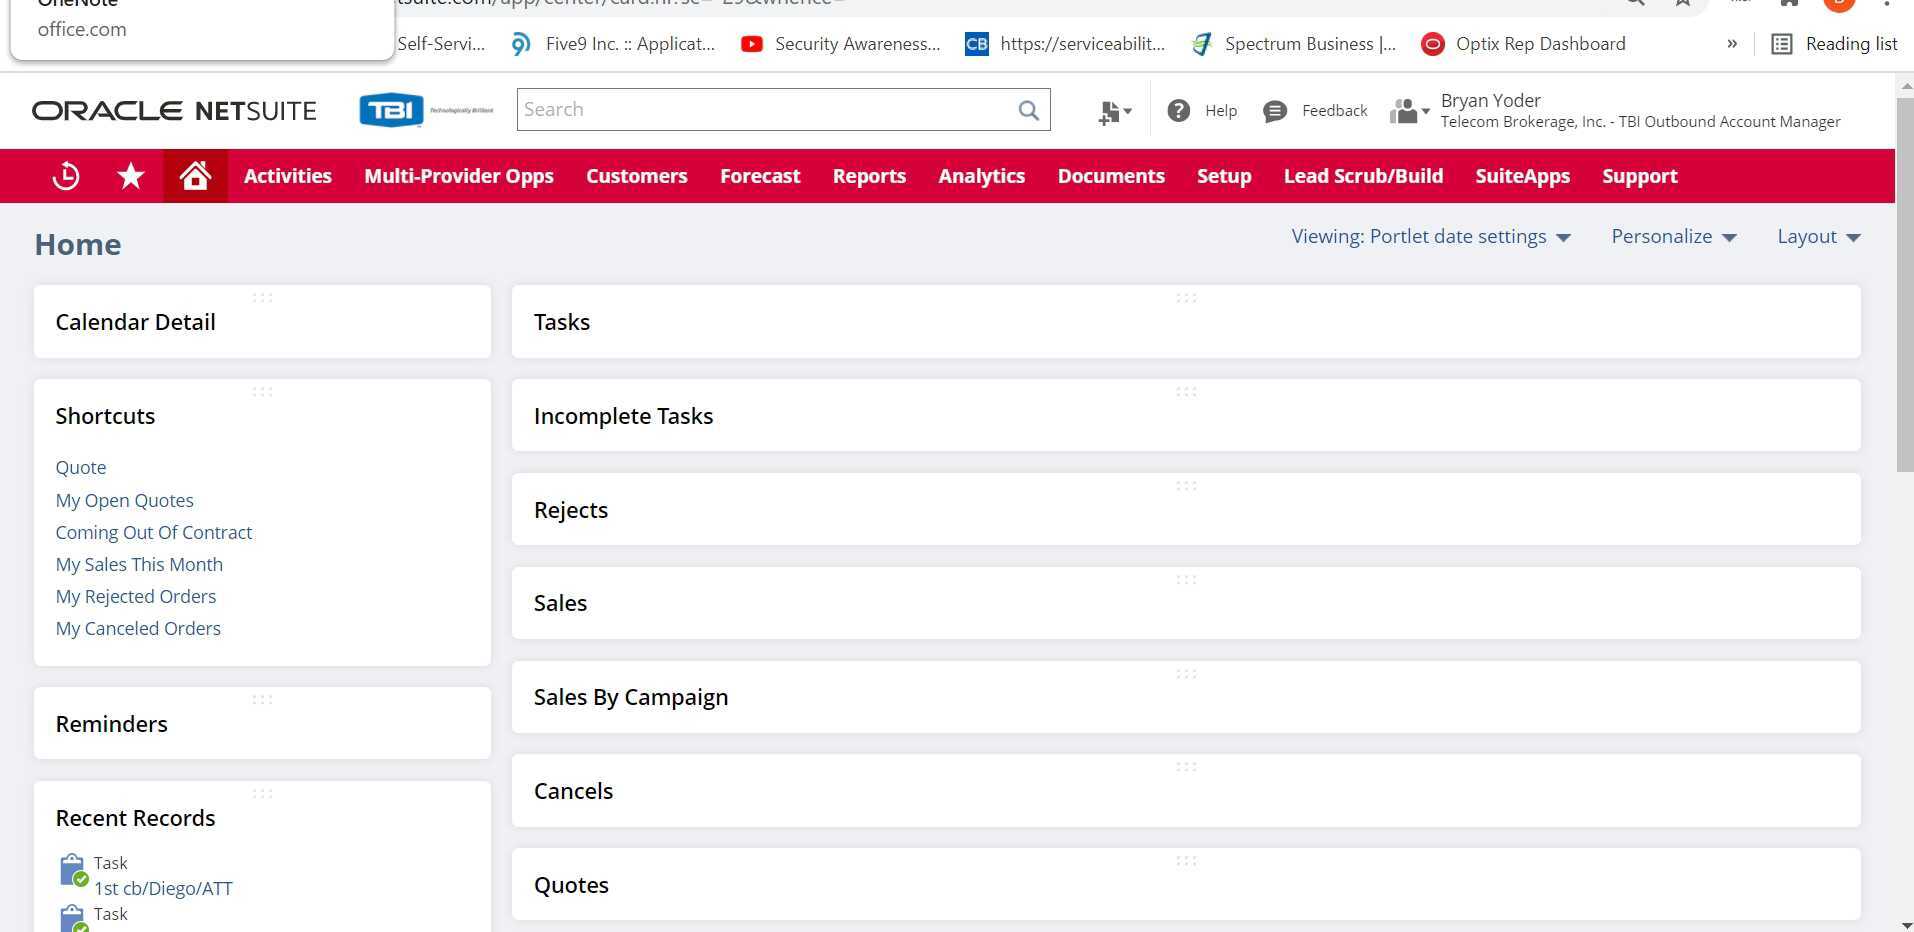Open Help via the question mark icon
1914x932 pixels.
point(1179,110)
